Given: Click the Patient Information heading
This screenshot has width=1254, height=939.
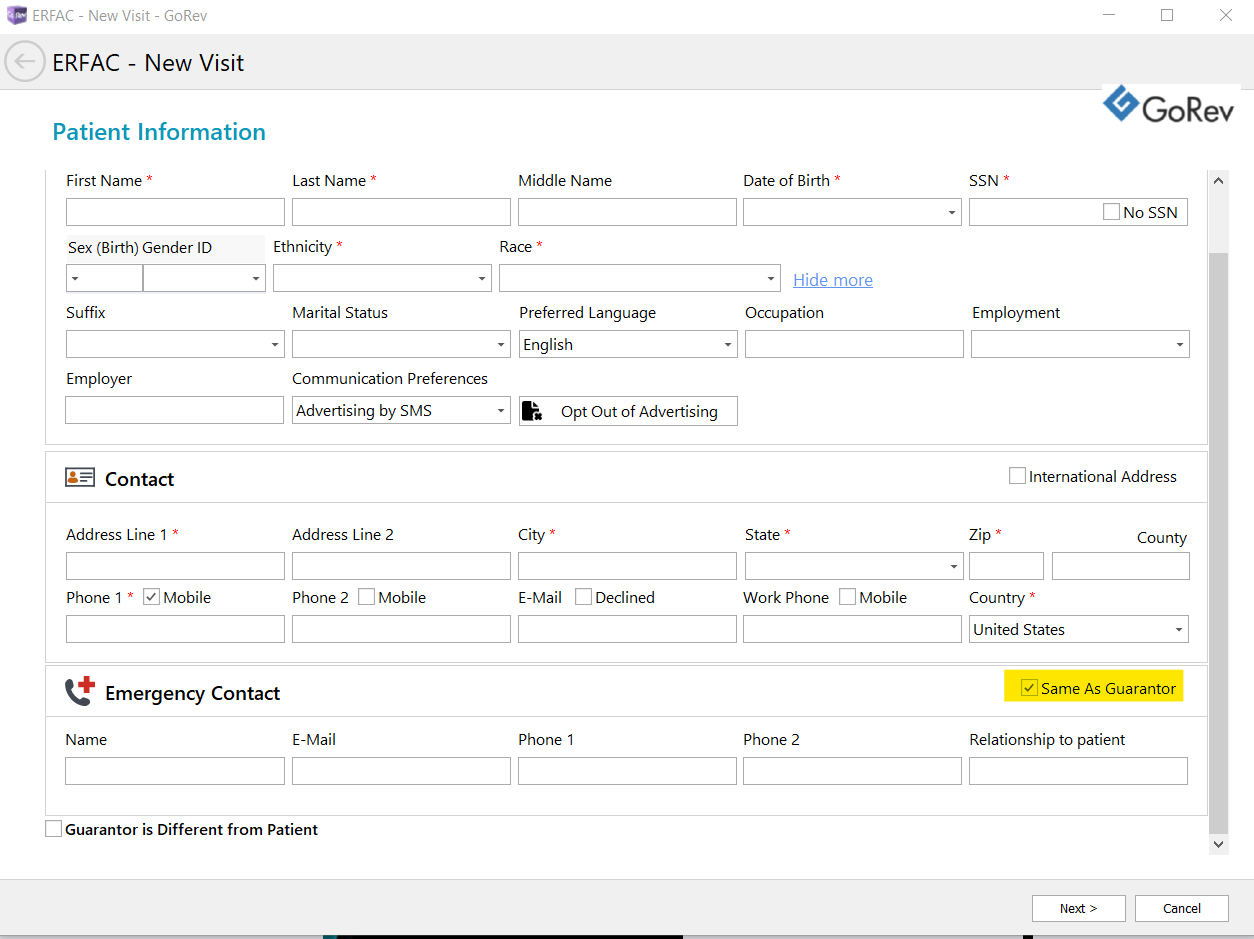Looking at the screenshot, I should point(159,132).
